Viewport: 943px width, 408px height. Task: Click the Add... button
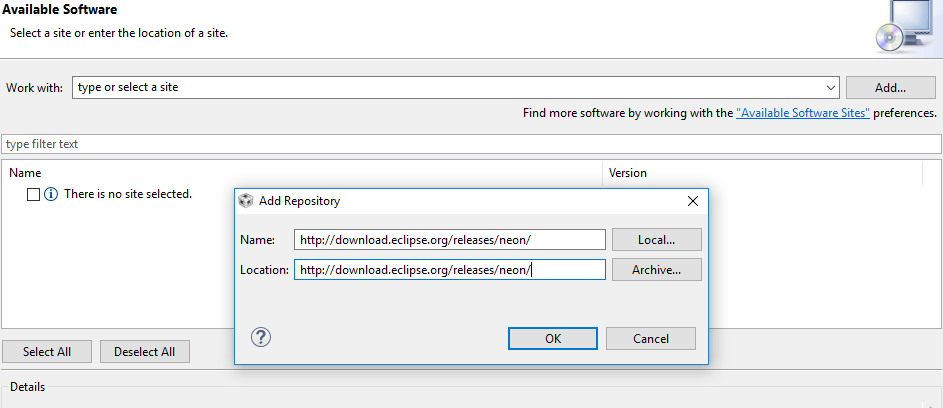[x=891, y=88]
